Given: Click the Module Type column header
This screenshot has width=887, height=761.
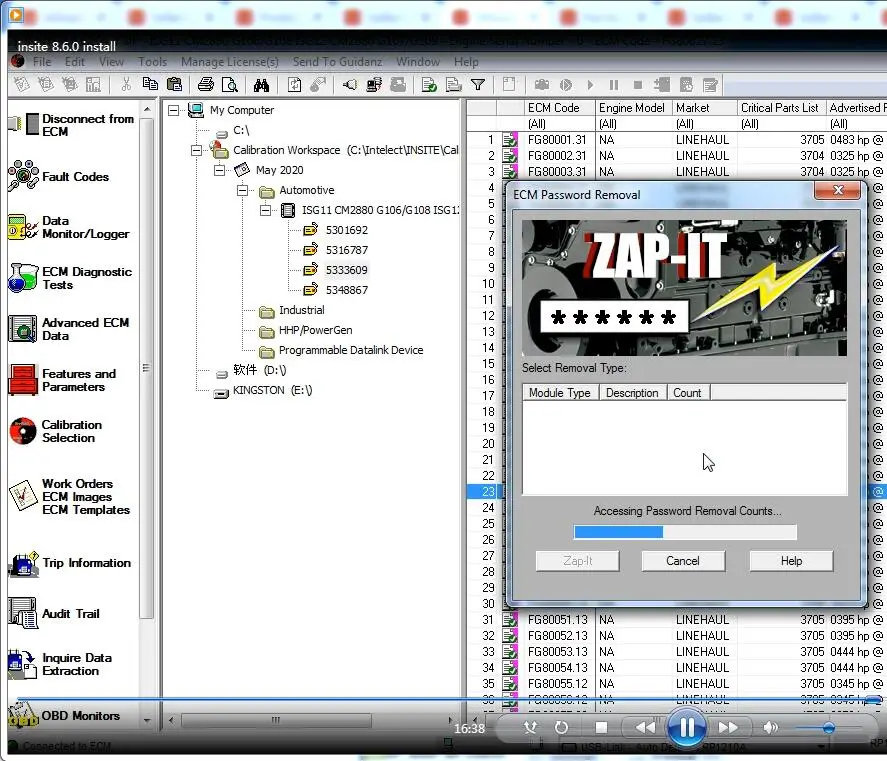Looking at the screenshot, I should click(559, 393).
